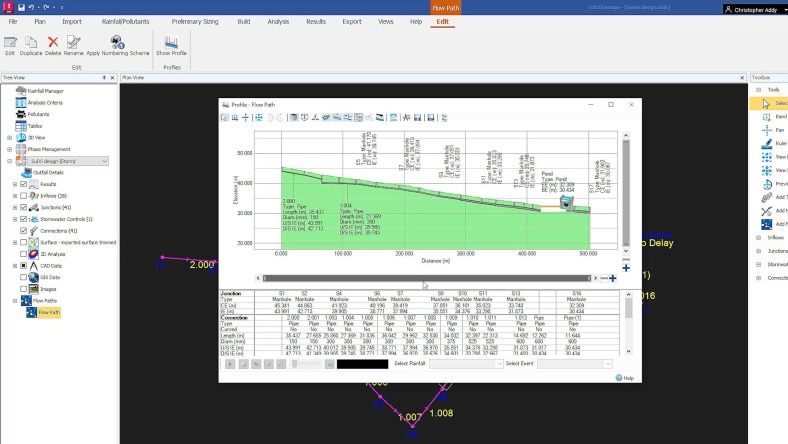Click the Edit icon in ribbon
This screenshot has height=444, width=788.
click(10, 45)
